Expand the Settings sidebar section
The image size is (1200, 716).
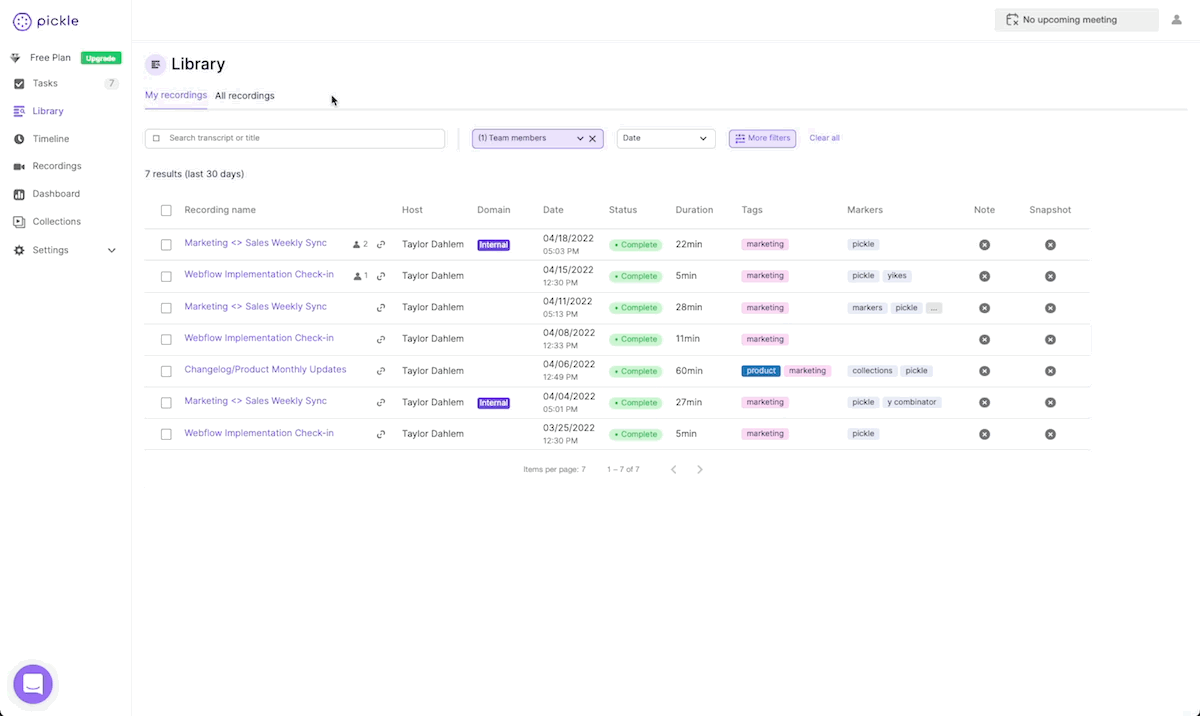click(x=111, y=250)
